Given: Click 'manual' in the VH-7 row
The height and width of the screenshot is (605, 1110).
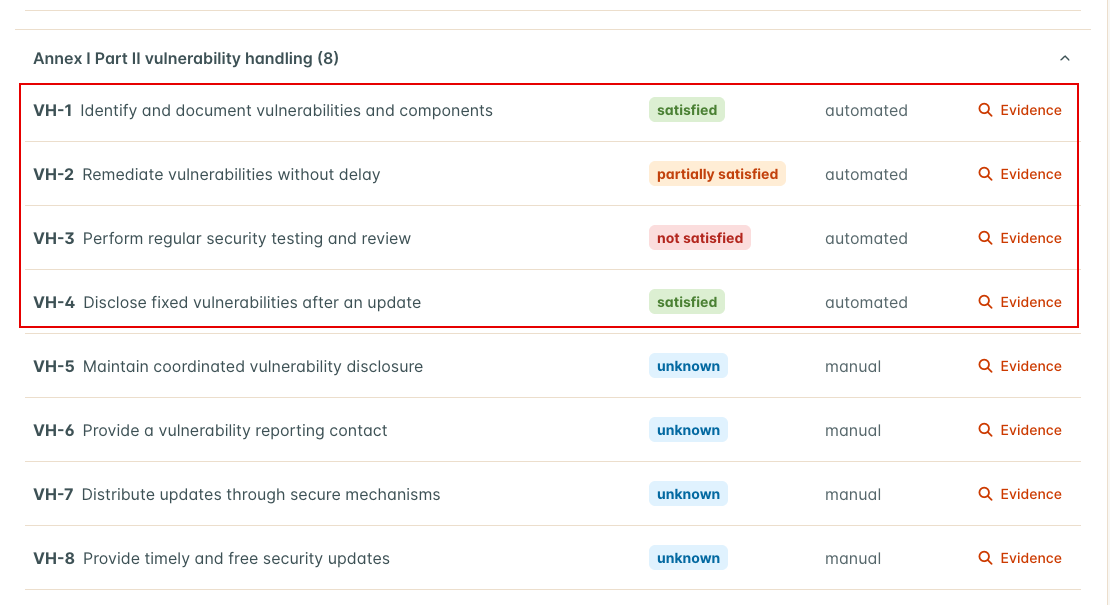Looking at the screenshot, I should pyautogui.click(x=853, y=495).
